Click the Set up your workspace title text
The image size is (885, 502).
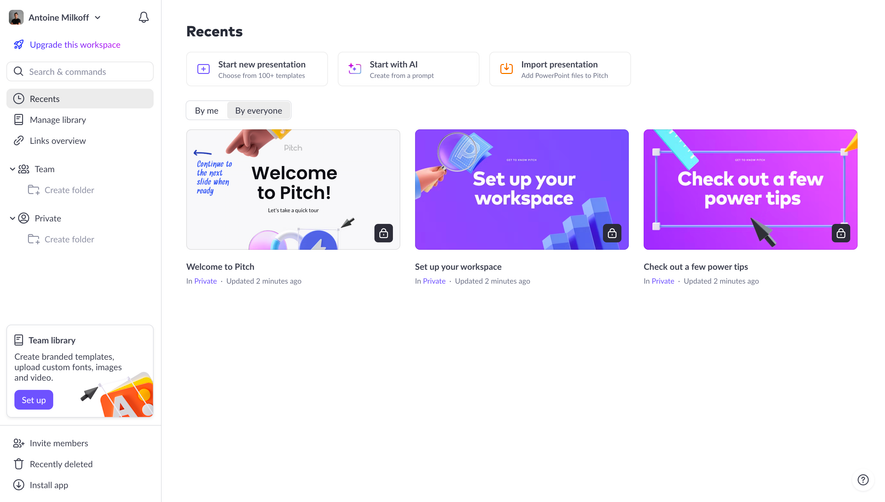[458, 267]
